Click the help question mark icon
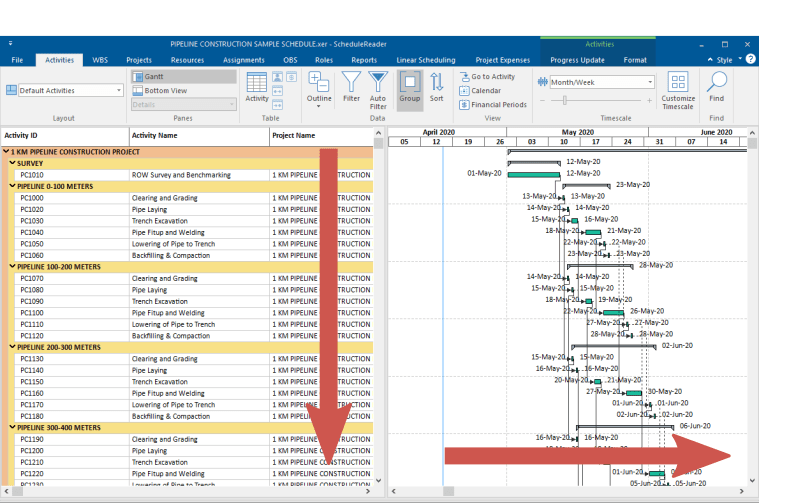Screen dimensions: 785x503 [x=750, y=59]
